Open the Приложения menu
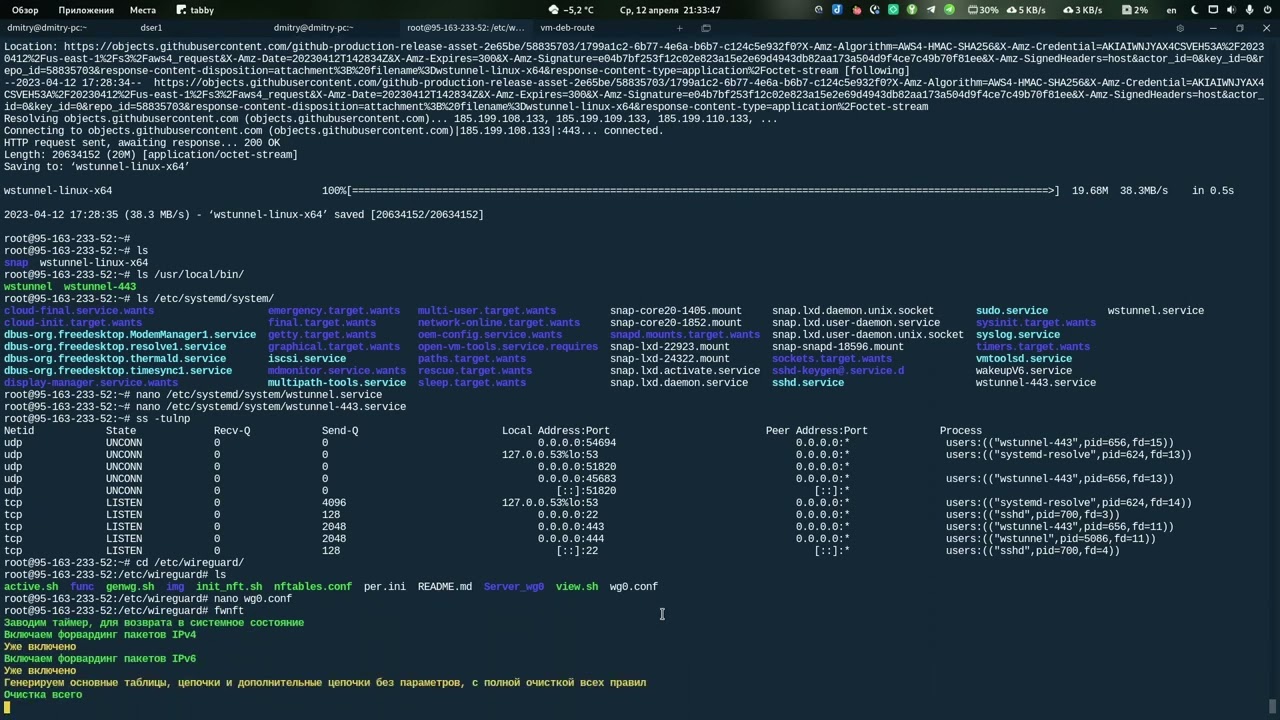Image resolution: width=1280 pixels, height=720 pixels. [86, 10]
